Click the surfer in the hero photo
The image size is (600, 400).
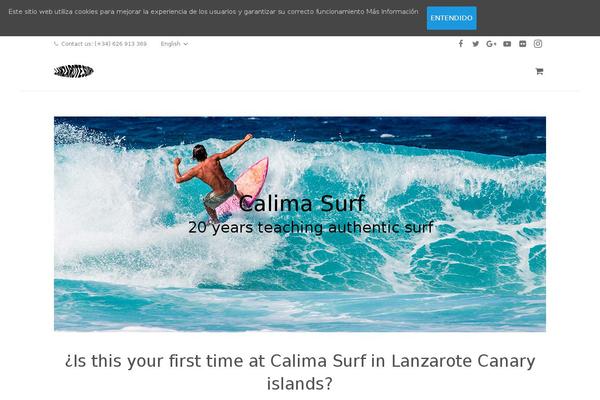(210, 177)
